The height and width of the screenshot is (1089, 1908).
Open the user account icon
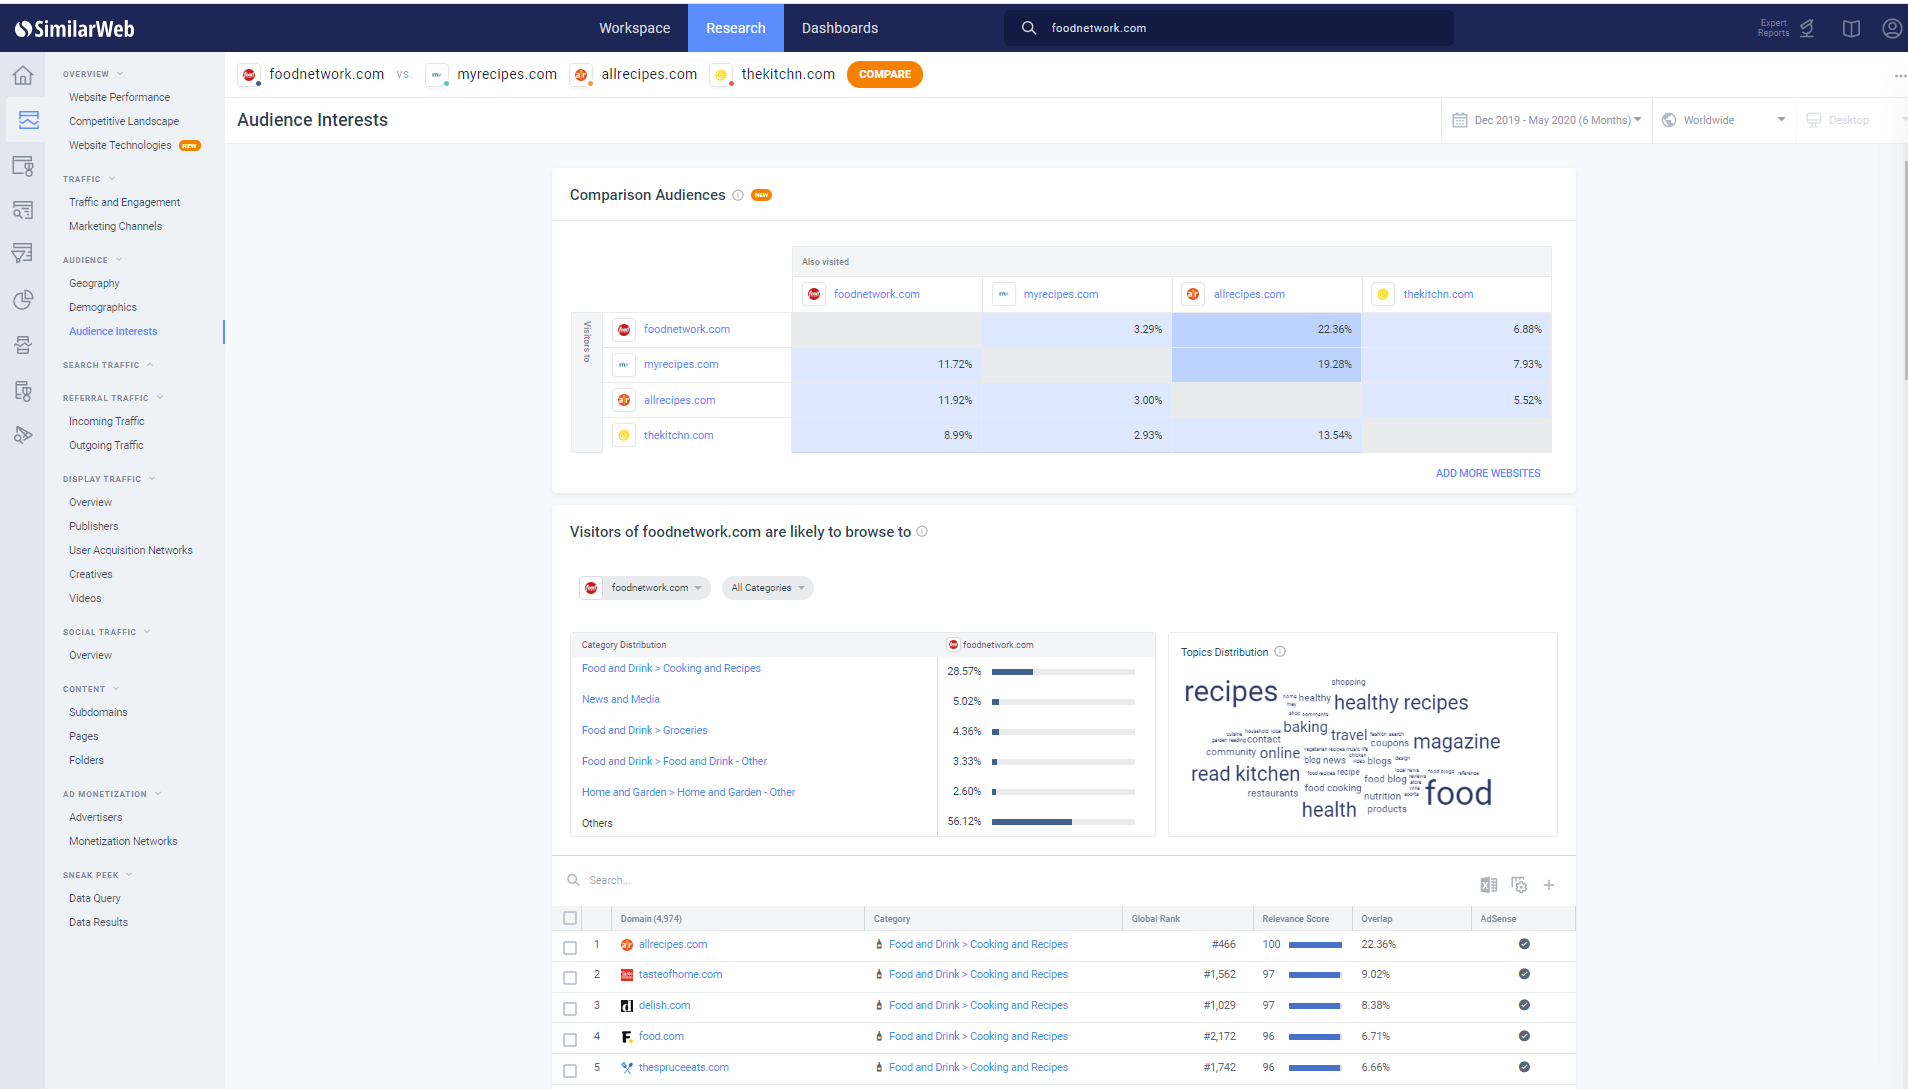(1892, 28)
